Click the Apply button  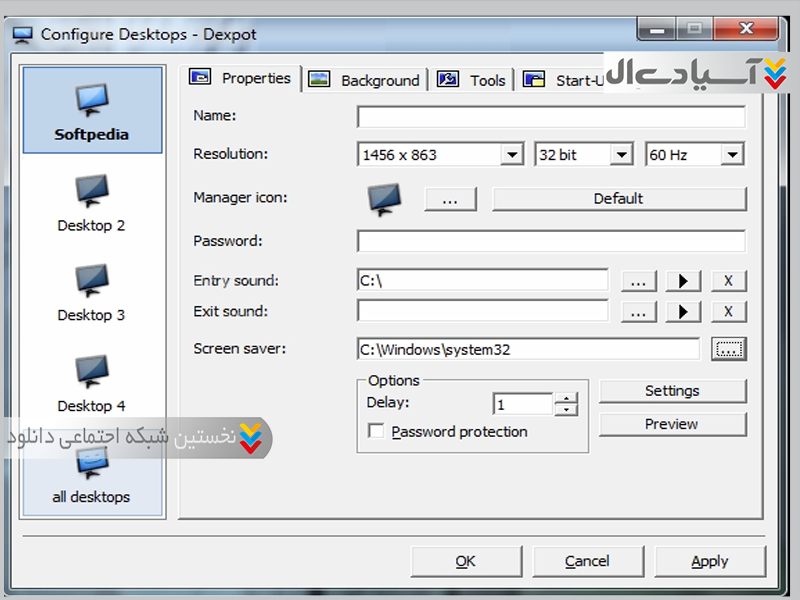point(710,561)
